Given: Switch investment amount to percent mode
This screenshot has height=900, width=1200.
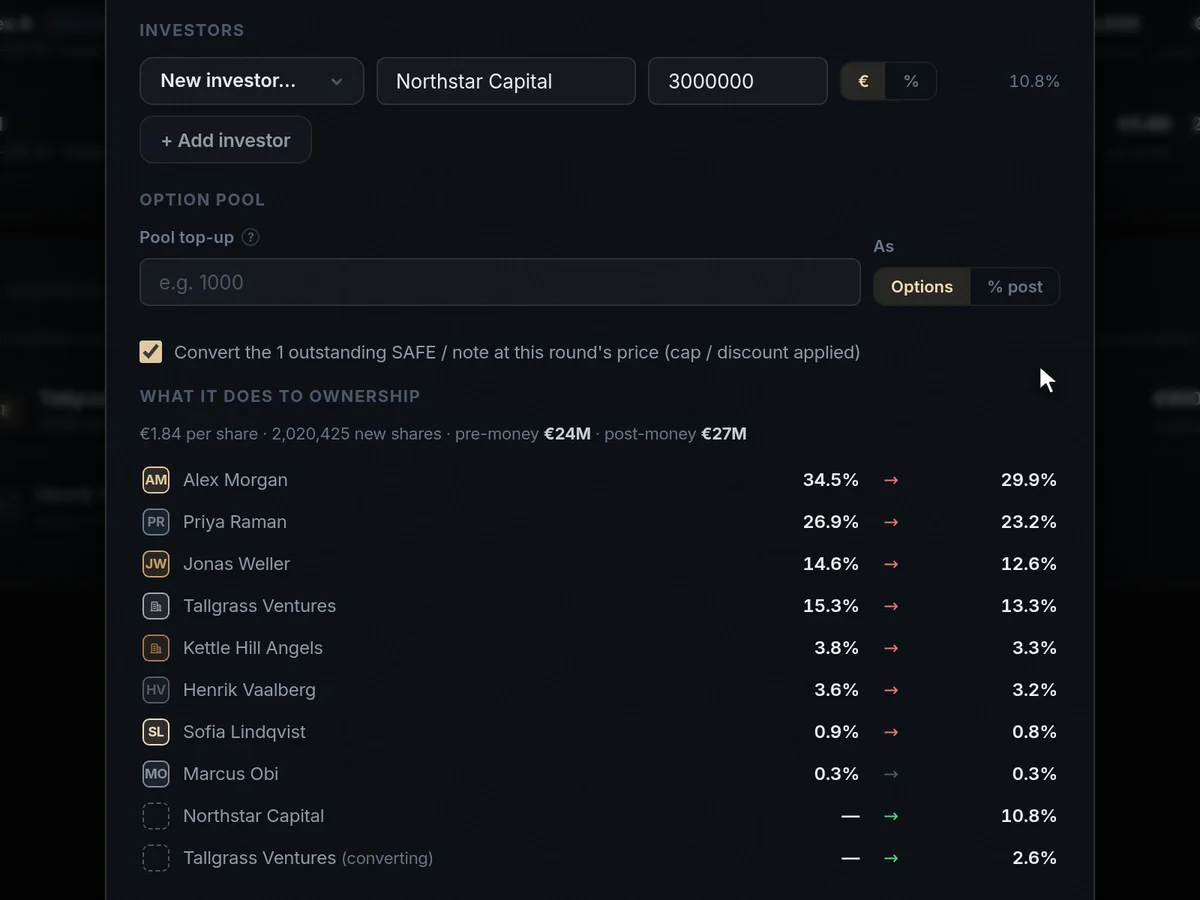Looking at the screenshot, I should pyautogui.click(x=911, y=81).
